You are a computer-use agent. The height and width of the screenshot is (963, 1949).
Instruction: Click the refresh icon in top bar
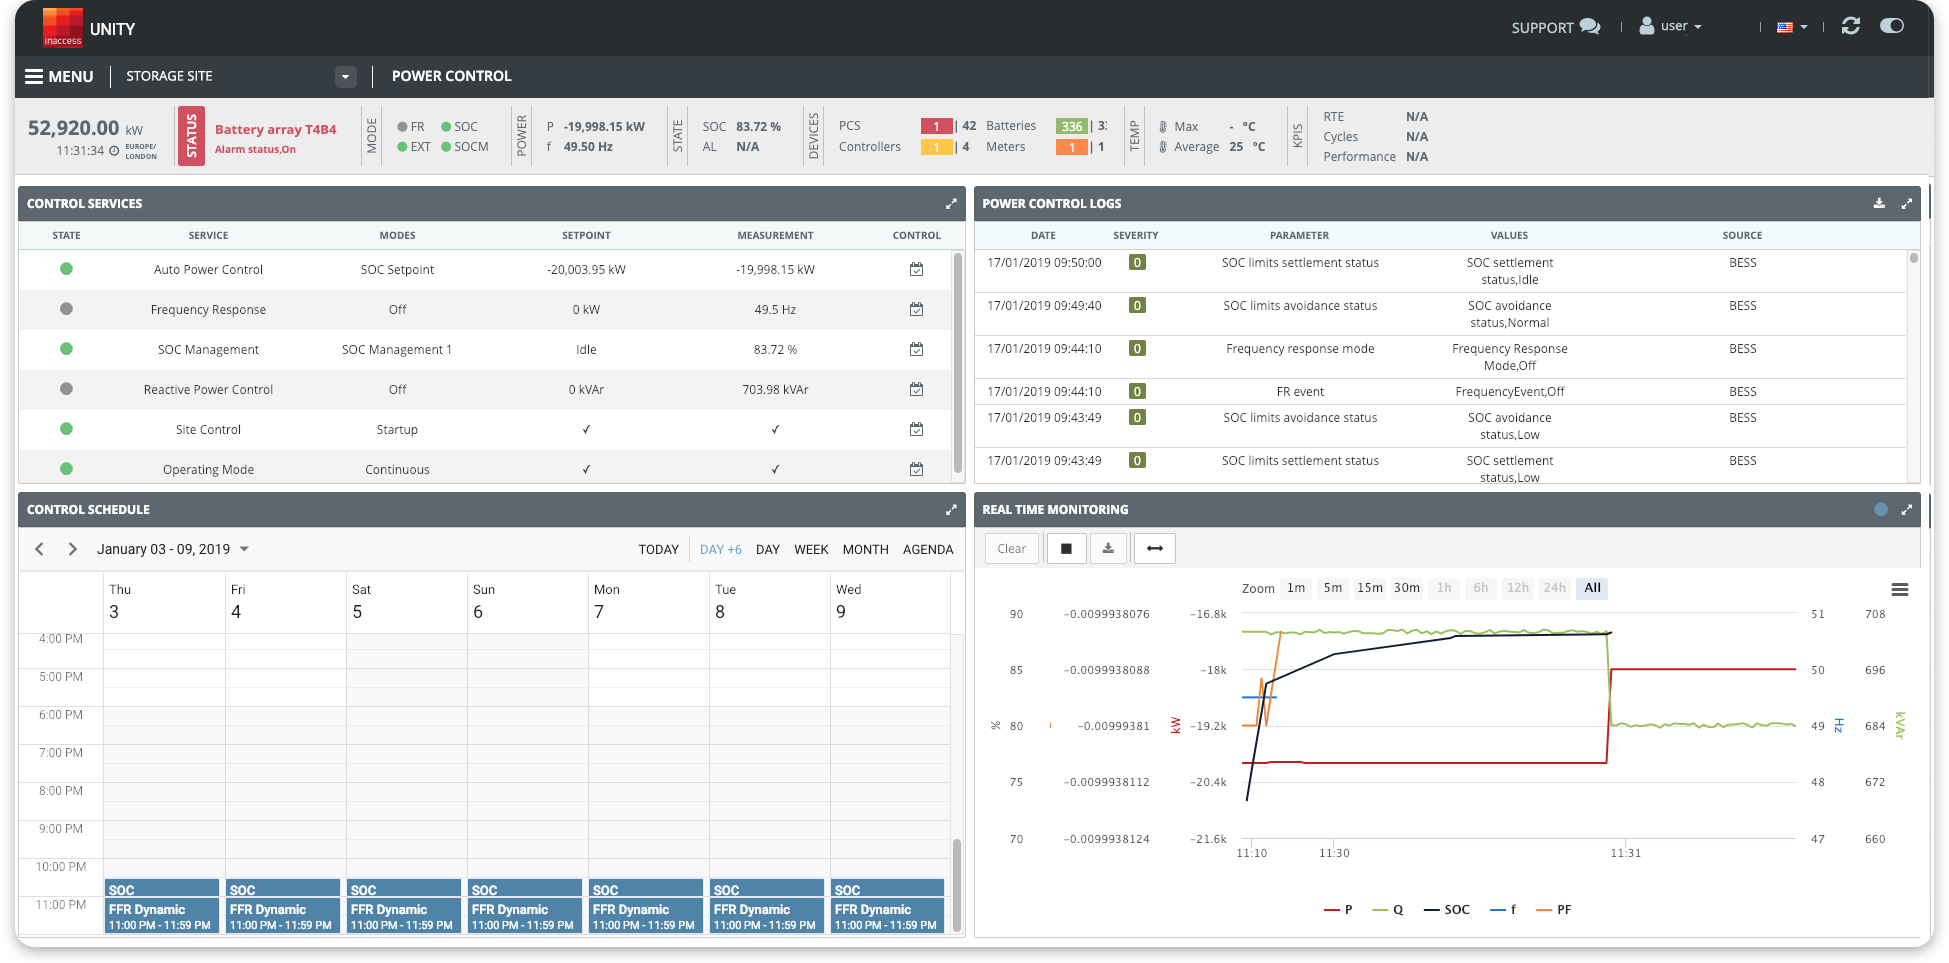point(1850,26)
